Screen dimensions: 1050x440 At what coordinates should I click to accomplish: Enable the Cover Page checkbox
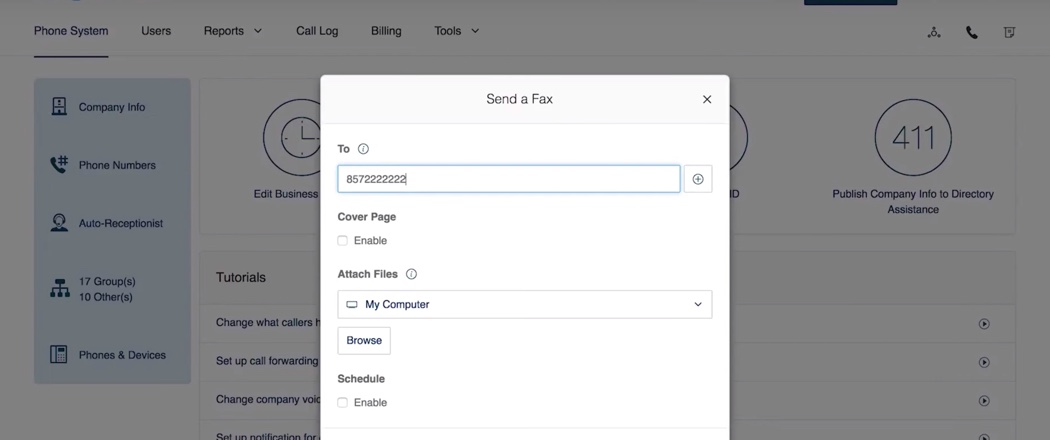[x=343, y=241]
